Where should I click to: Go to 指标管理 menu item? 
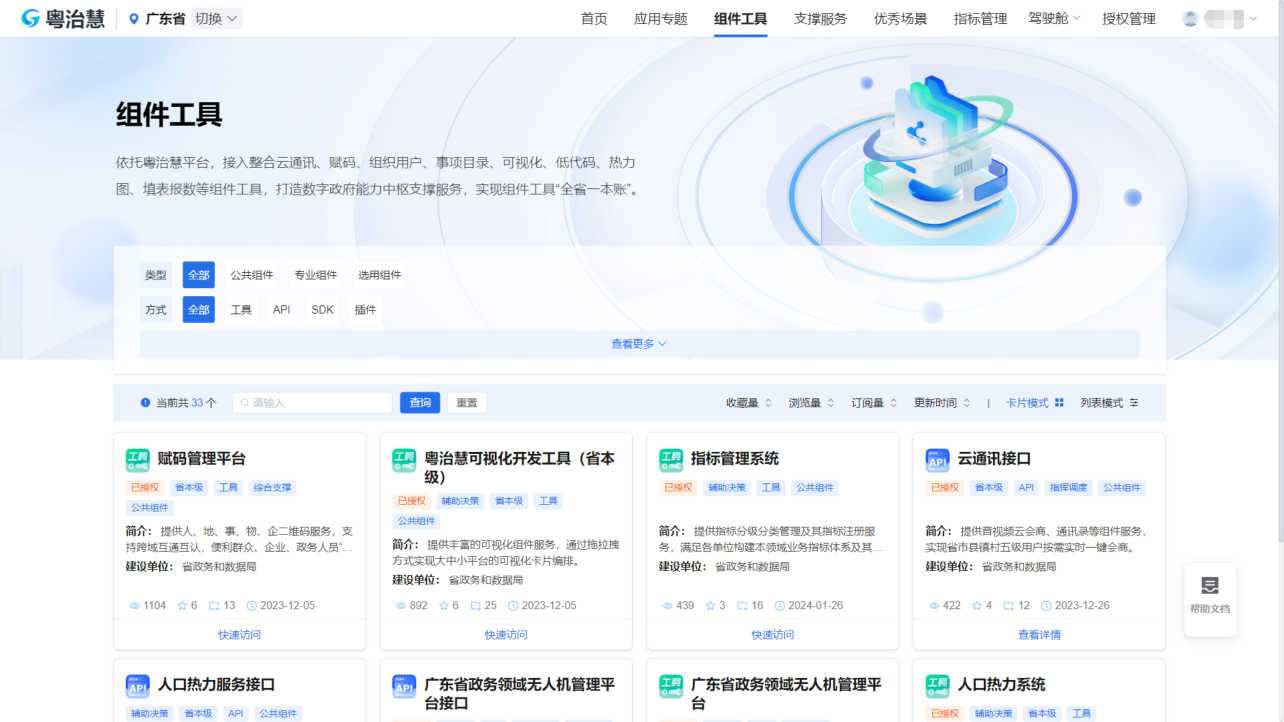(980, 19)
